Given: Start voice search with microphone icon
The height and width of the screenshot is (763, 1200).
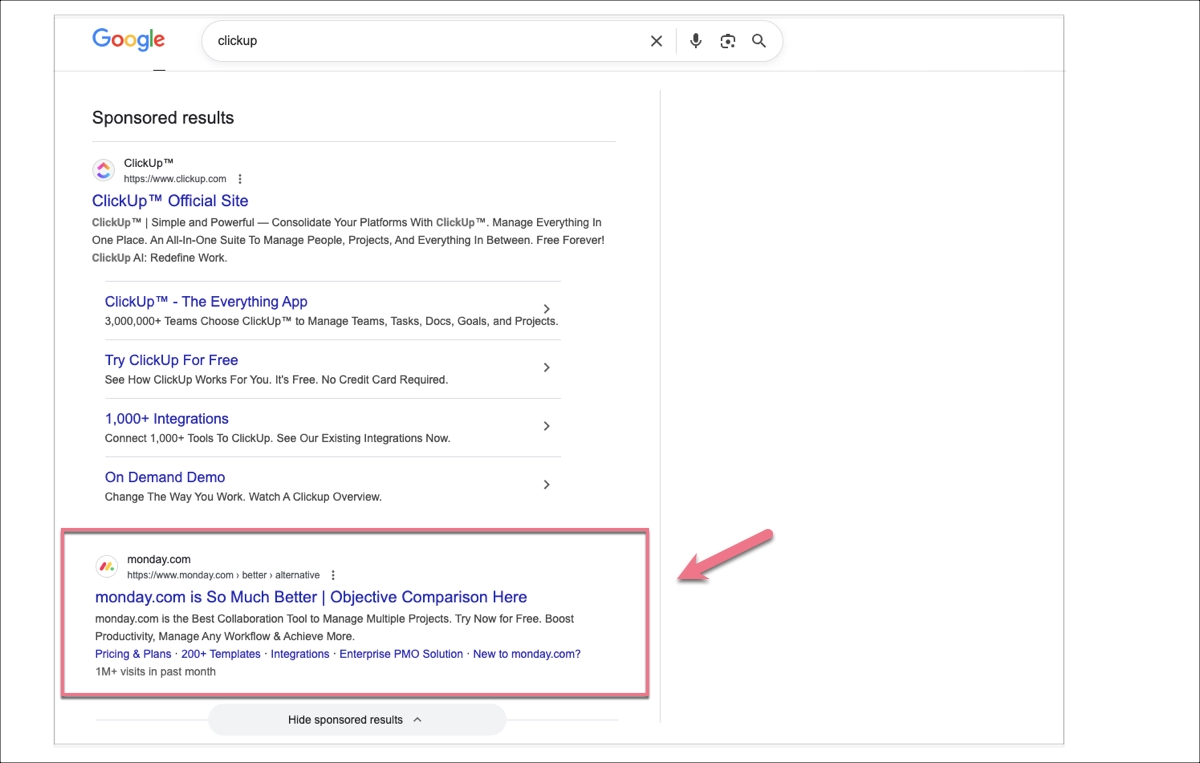Looking at the screenshot, I should click(696, 41).
